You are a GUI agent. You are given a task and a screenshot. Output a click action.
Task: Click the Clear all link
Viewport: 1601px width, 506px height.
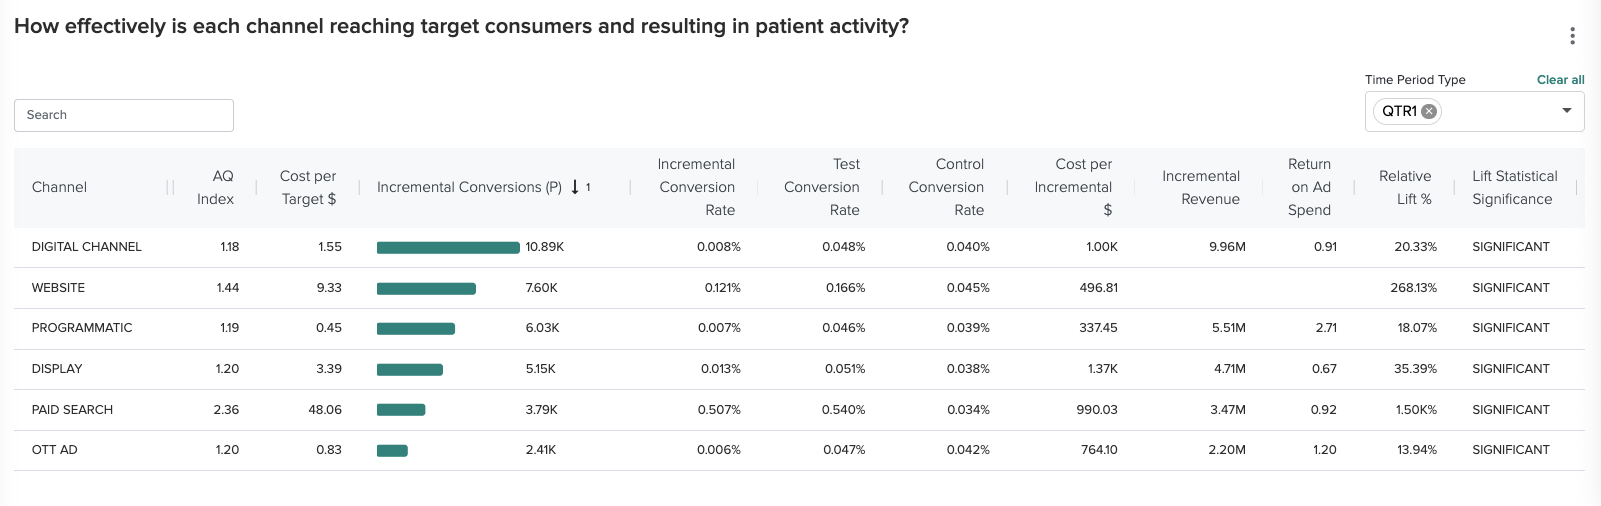(x=1560, y=80)
